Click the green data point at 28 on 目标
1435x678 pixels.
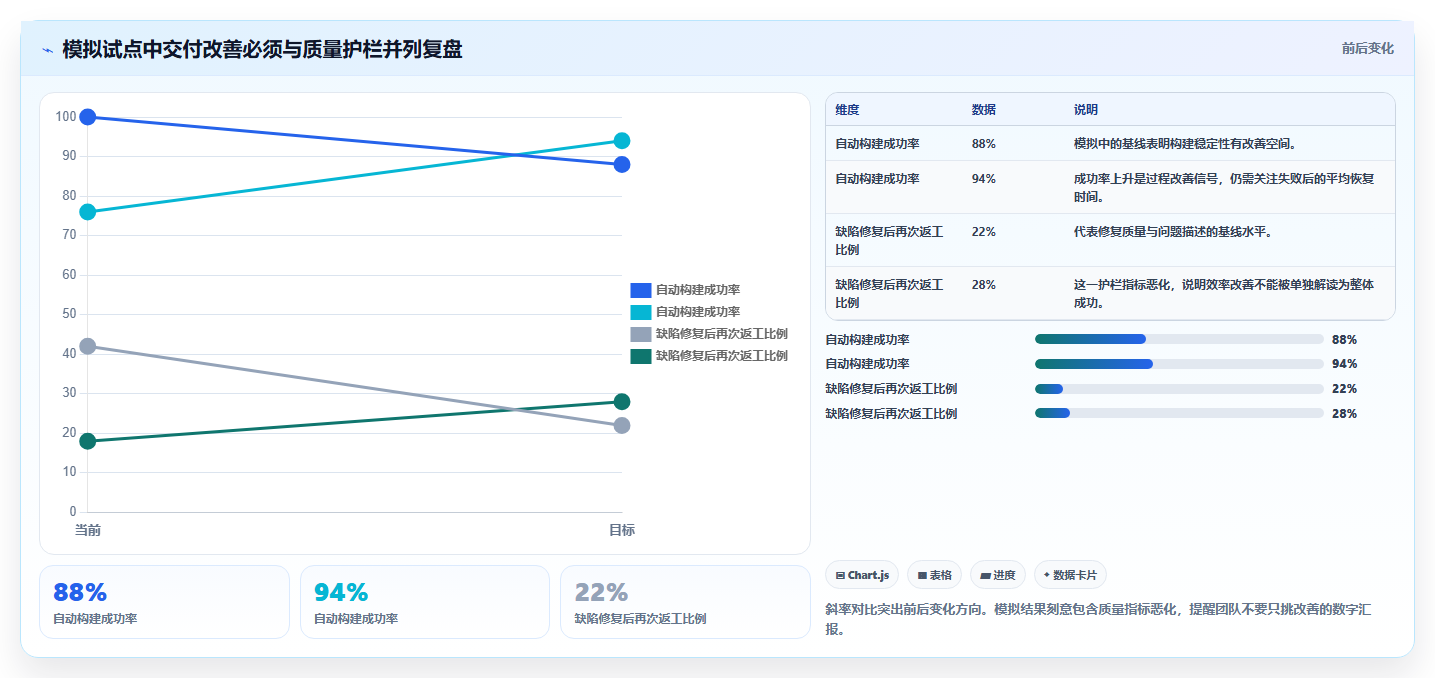click(x=622, y=402)
